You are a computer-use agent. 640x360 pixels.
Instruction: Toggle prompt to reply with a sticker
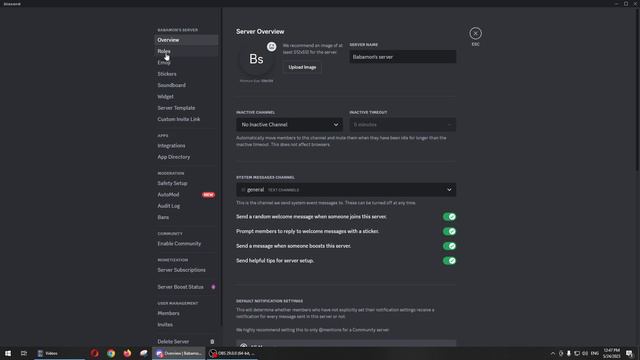click(x=449, y=231)
